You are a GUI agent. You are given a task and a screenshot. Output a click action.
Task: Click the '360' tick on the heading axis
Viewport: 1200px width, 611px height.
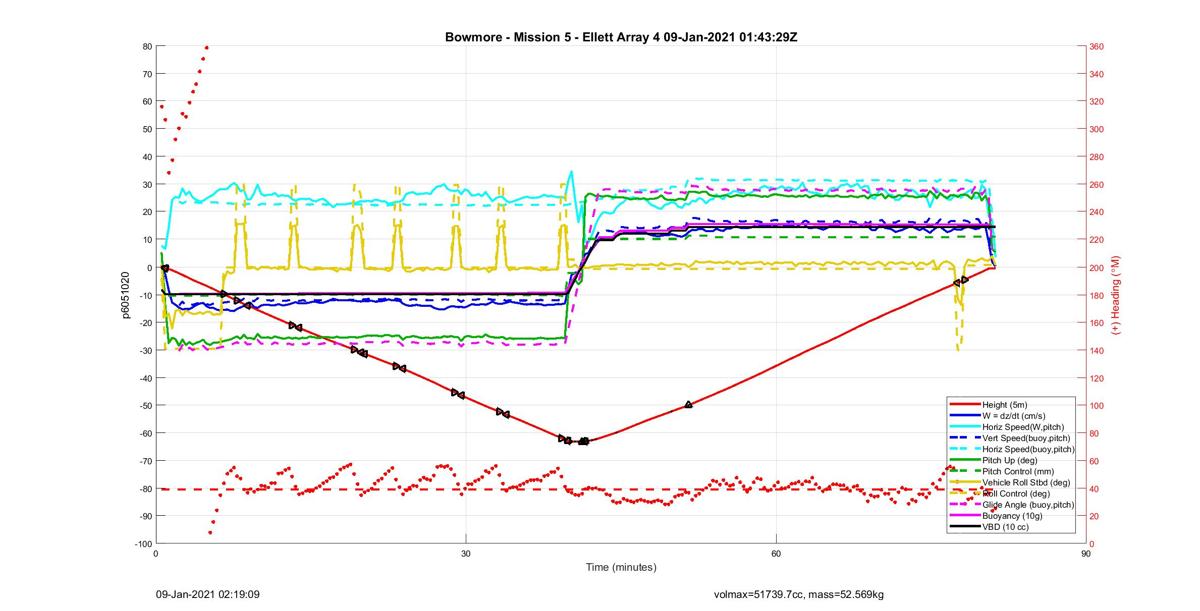pos(1097,46)
